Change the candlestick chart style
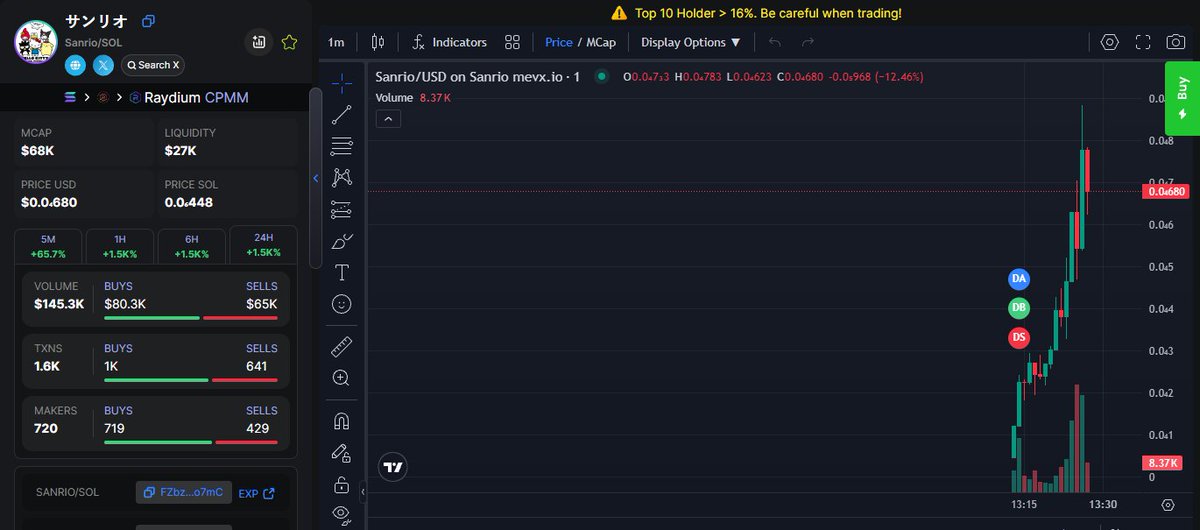This screenshot has width=1200, height=530. (x=378, y=42)
